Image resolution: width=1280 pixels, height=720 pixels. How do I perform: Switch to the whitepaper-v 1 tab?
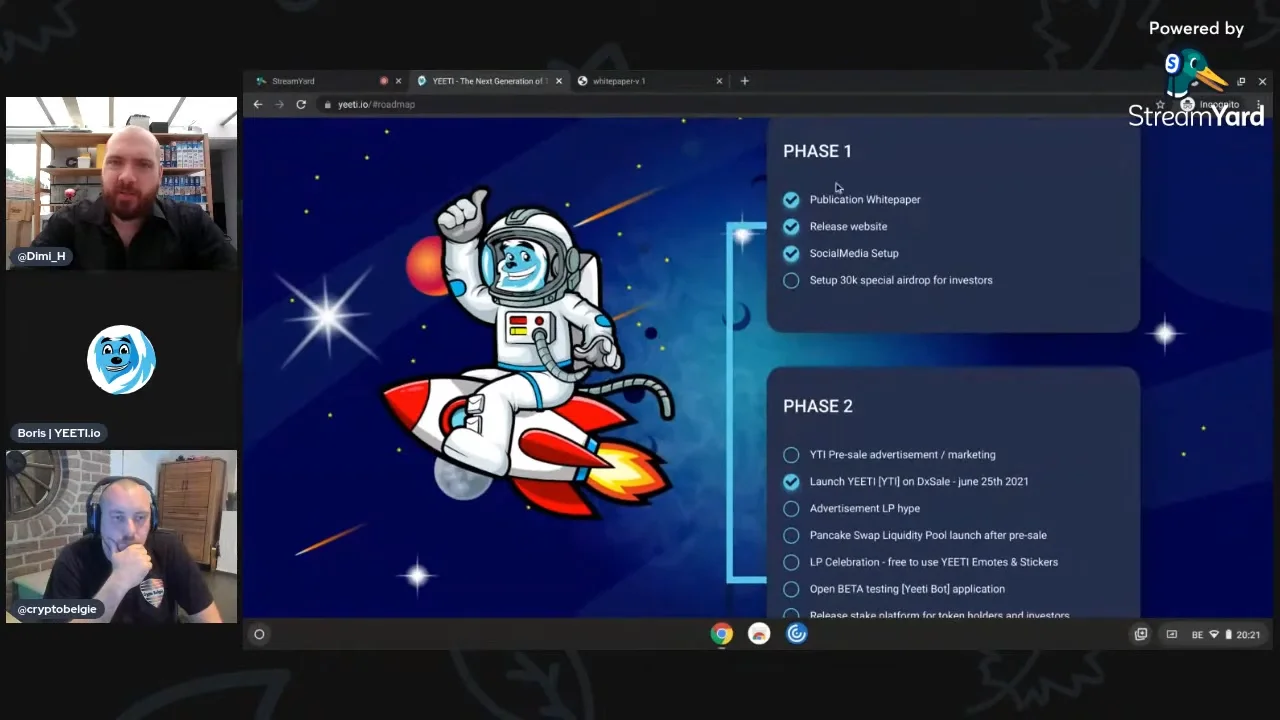pyautogui.click(x=640, y=81)
